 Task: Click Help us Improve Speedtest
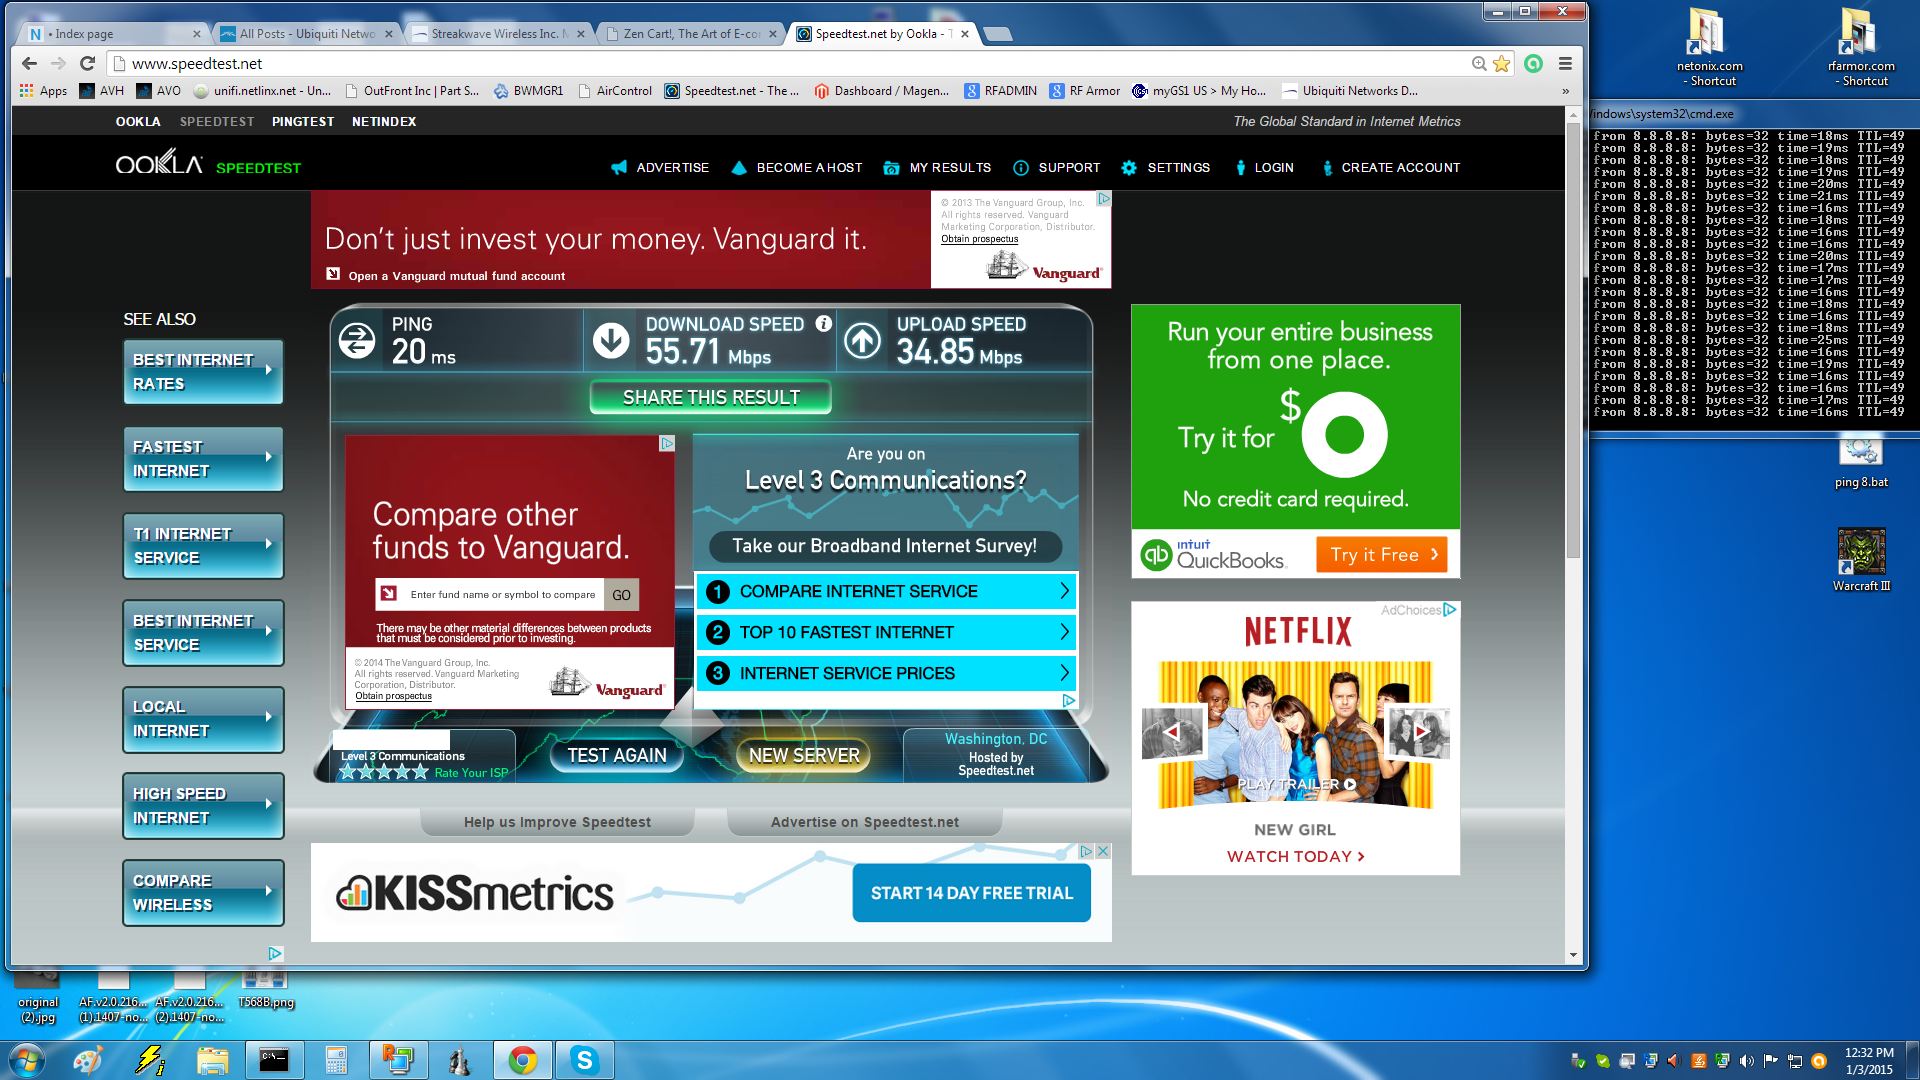click(557, 822)
